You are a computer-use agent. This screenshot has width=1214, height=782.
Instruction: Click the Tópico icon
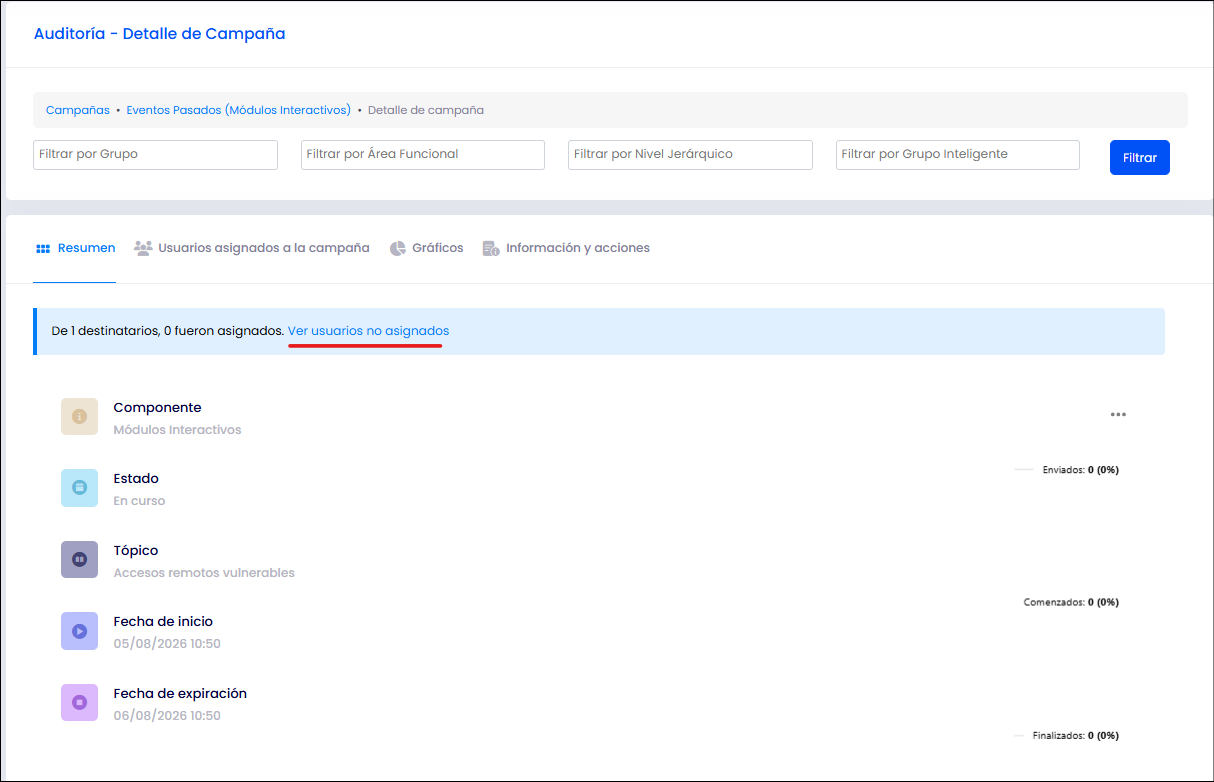79,559
